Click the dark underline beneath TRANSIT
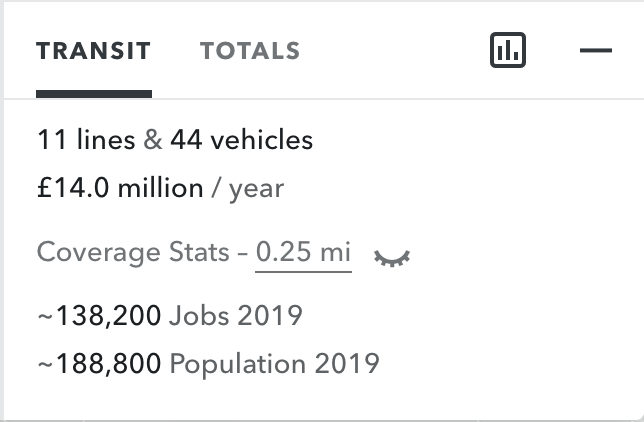This screenshot has width=644, height=422. pos(94,94)
